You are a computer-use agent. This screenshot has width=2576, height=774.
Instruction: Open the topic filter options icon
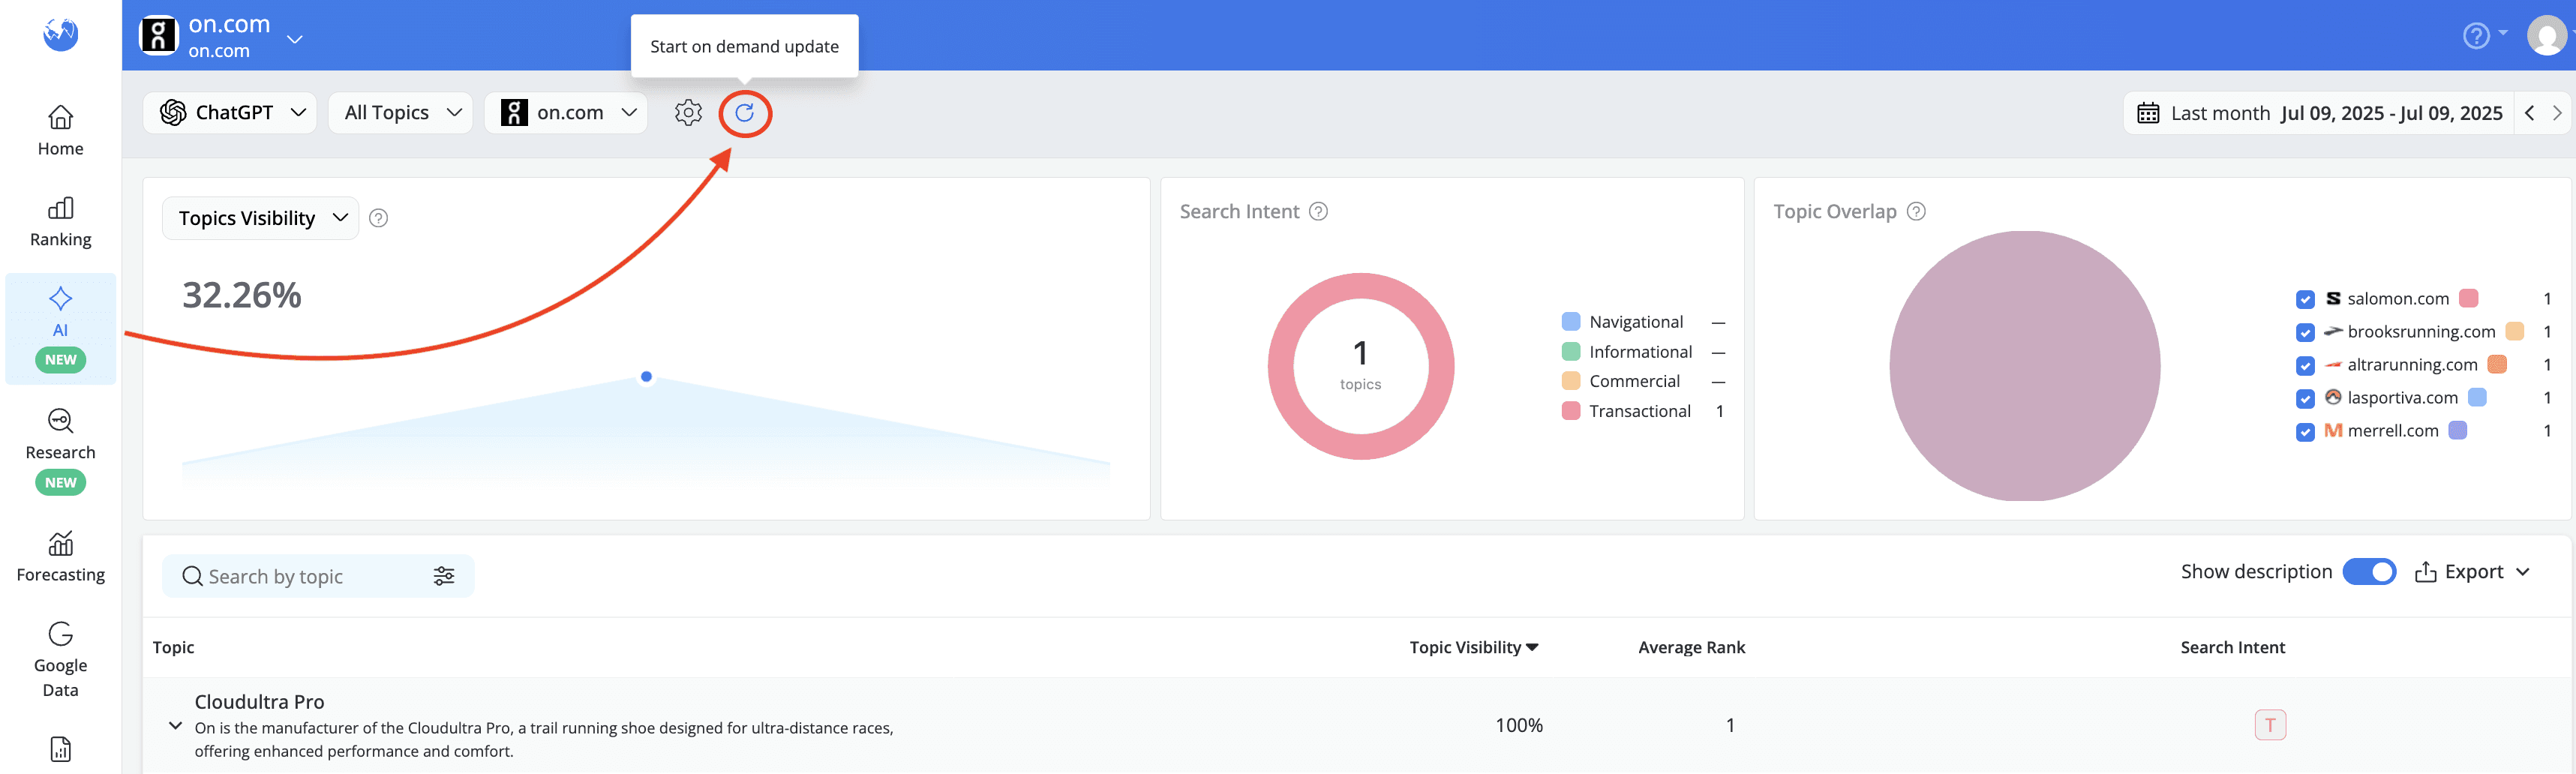coord(444,576)
